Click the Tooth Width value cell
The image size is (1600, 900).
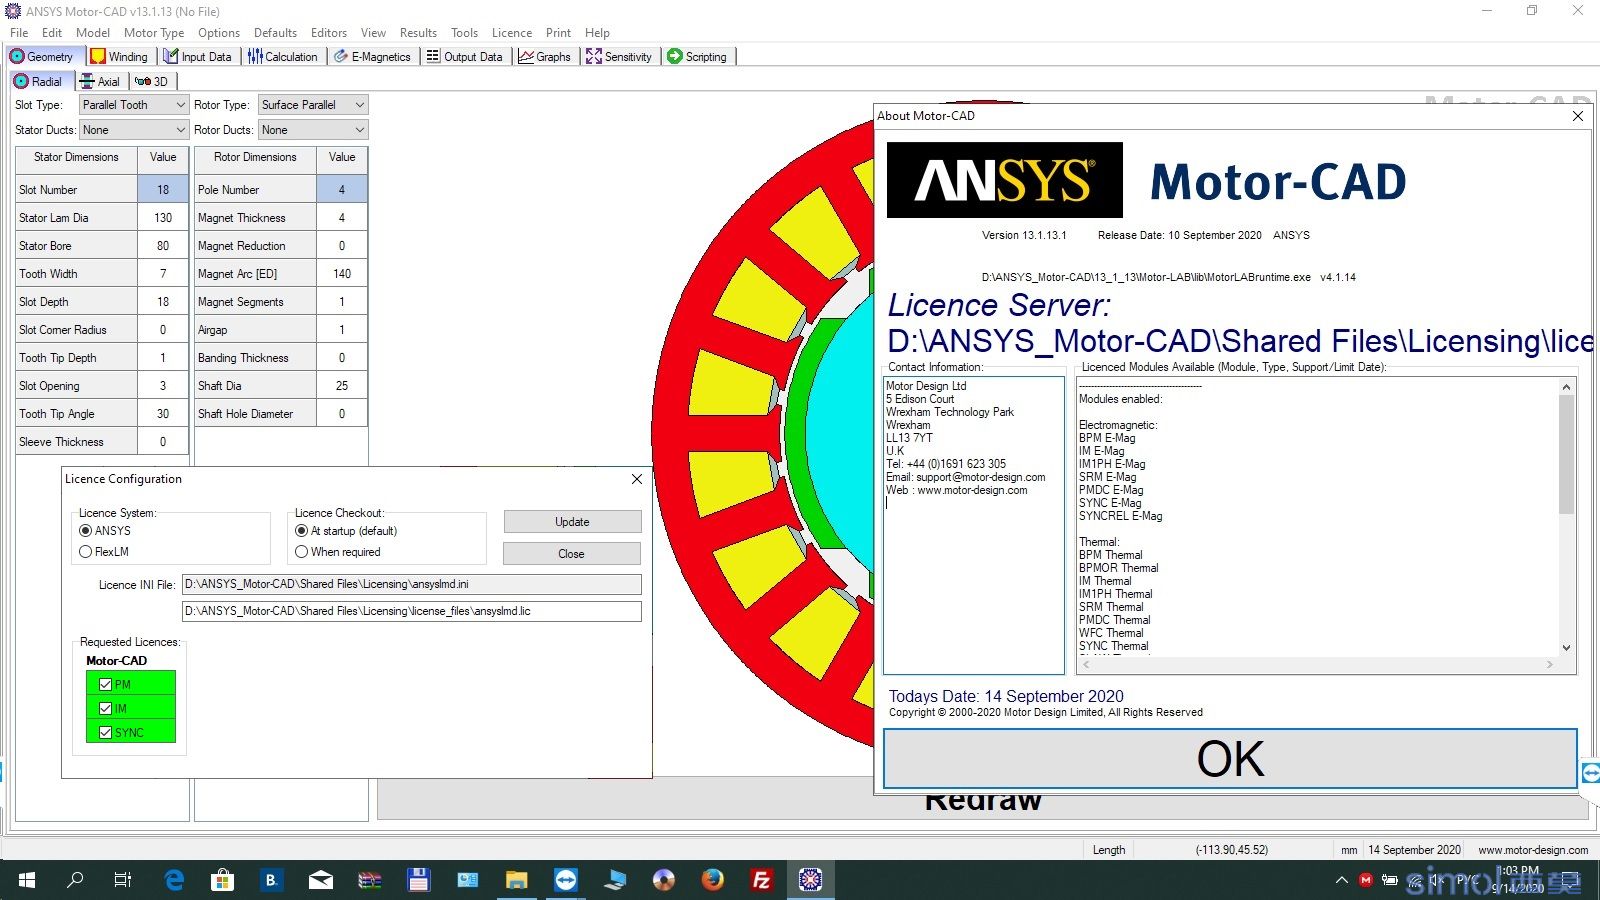[x=163, y=273]
